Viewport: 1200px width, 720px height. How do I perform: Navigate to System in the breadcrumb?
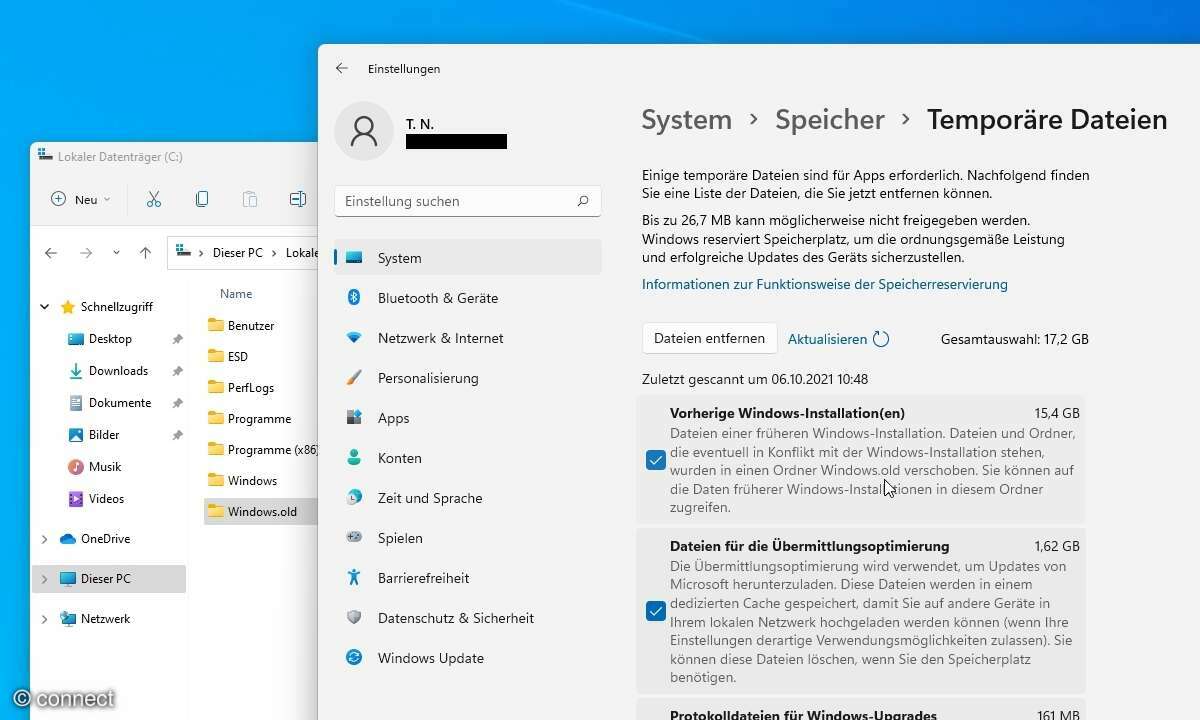pos(686,119)
